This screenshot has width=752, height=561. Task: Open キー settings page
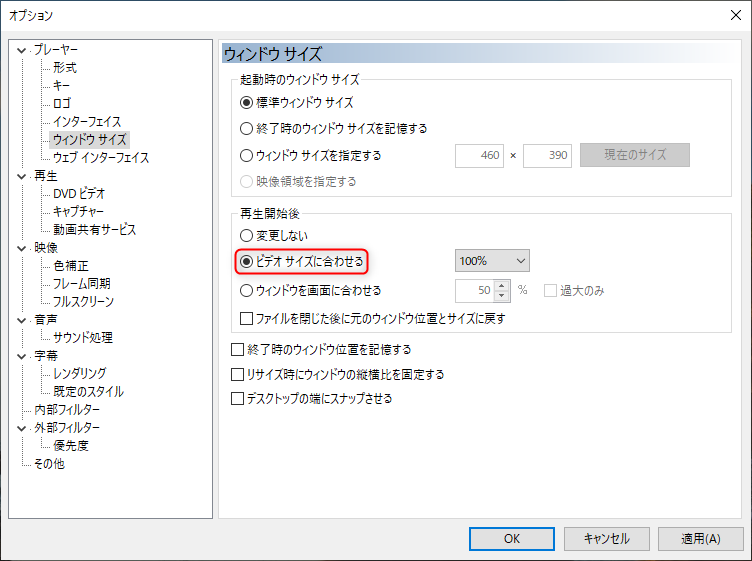click(61, 86)
